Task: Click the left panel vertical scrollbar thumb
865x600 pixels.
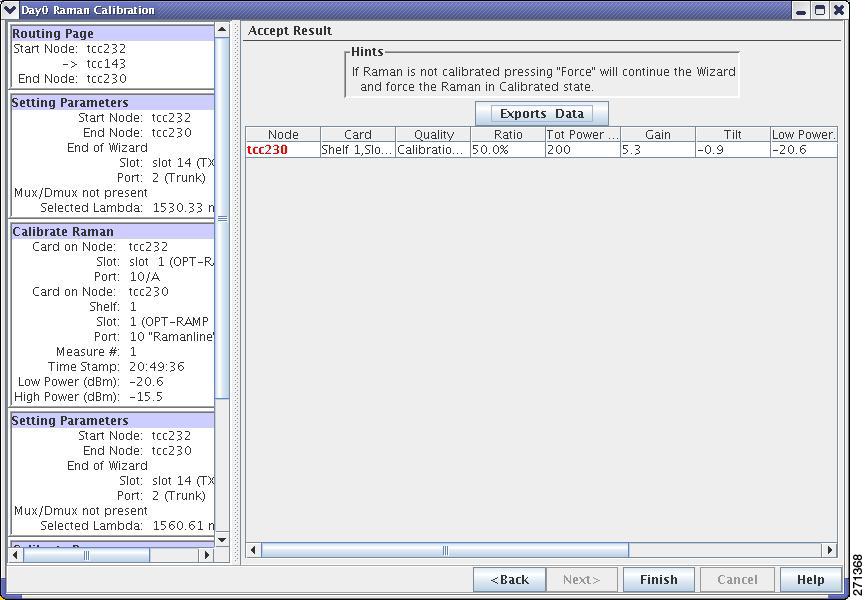Action: coord(222,218)
